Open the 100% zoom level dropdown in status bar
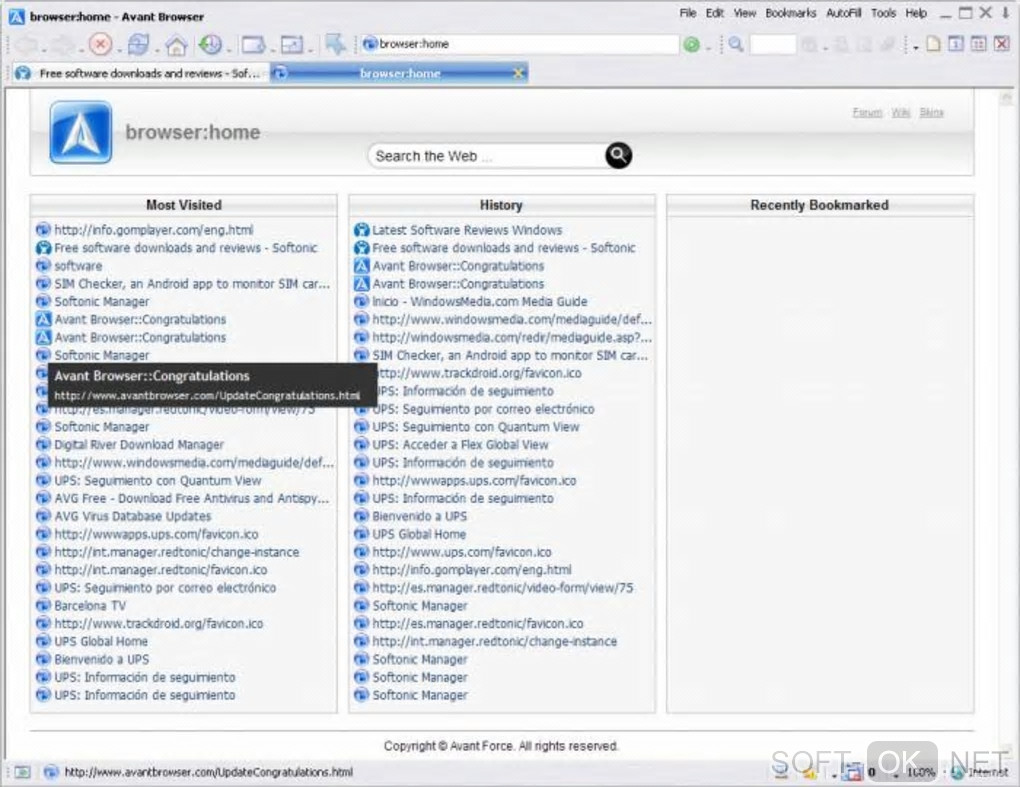Image resolution: width=1020 pixels, height=787 pixels. [x=920, y=772]
